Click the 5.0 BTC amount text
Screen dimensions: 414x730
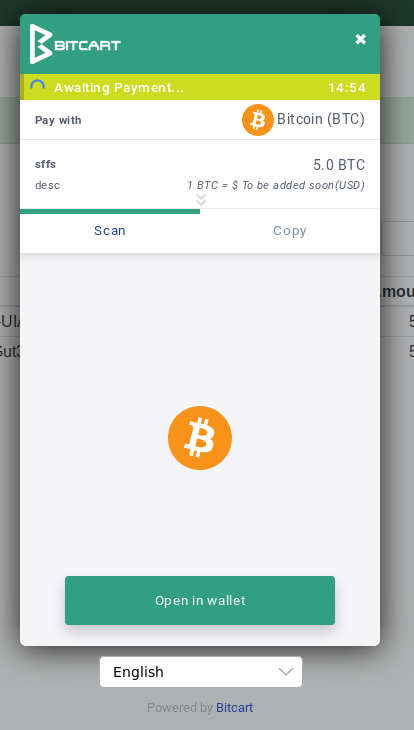tap(339, 165)
